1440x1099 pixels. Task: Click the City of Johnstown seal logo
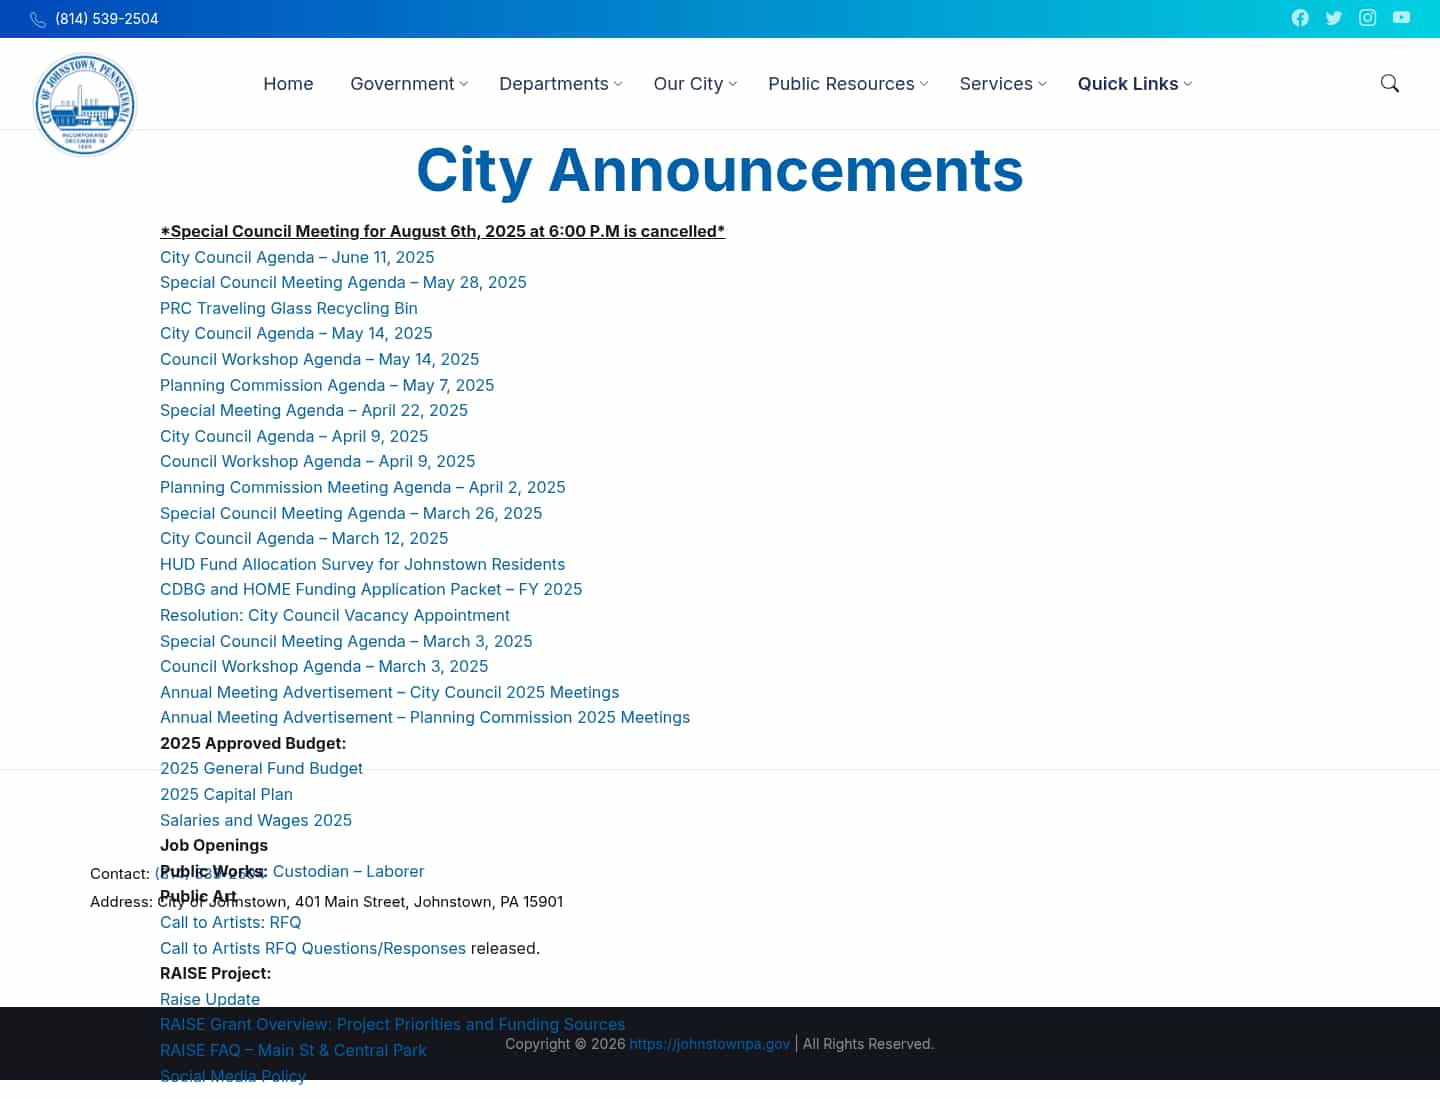point(85,104)
